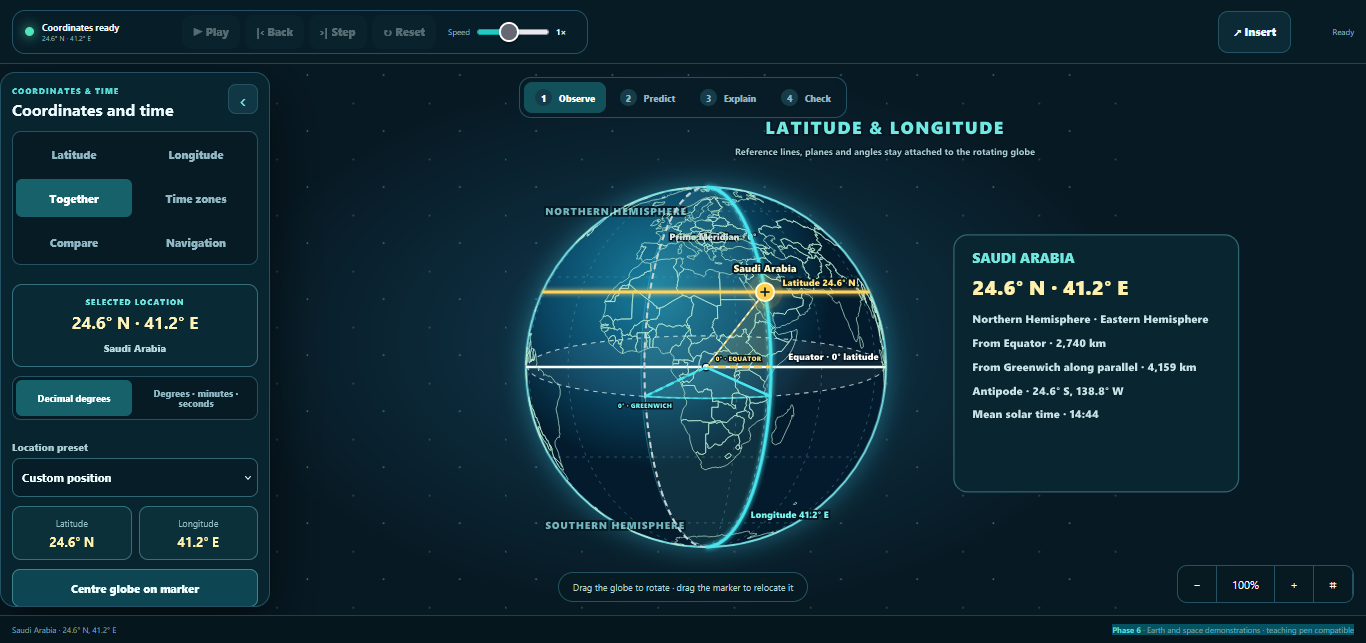Adjust the Speed slider handle
This screenshot has height=643, width=1366.
tap(509, 32)
